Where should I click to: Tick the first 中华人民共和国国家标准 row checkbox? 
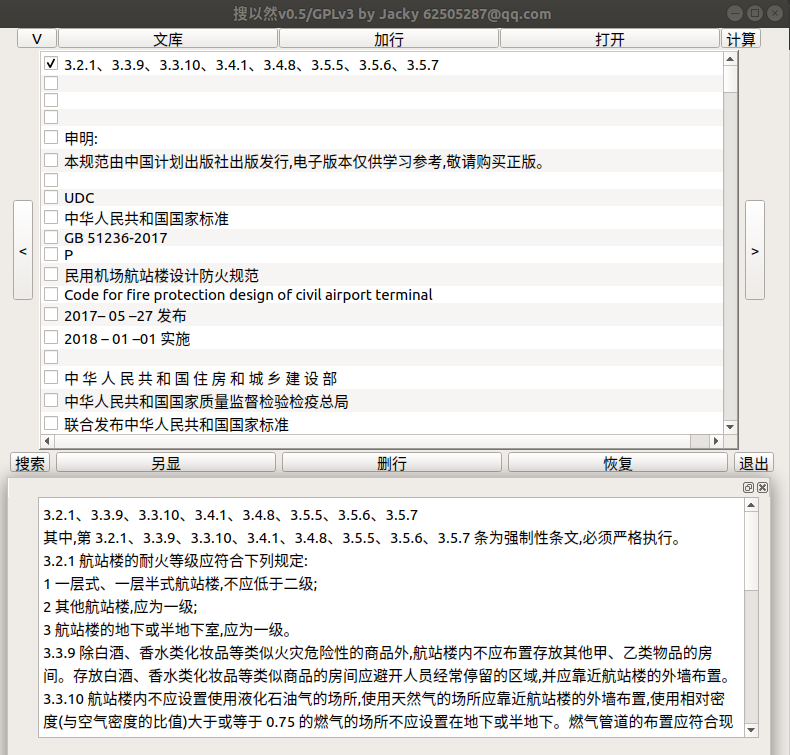tap(51, 217)
